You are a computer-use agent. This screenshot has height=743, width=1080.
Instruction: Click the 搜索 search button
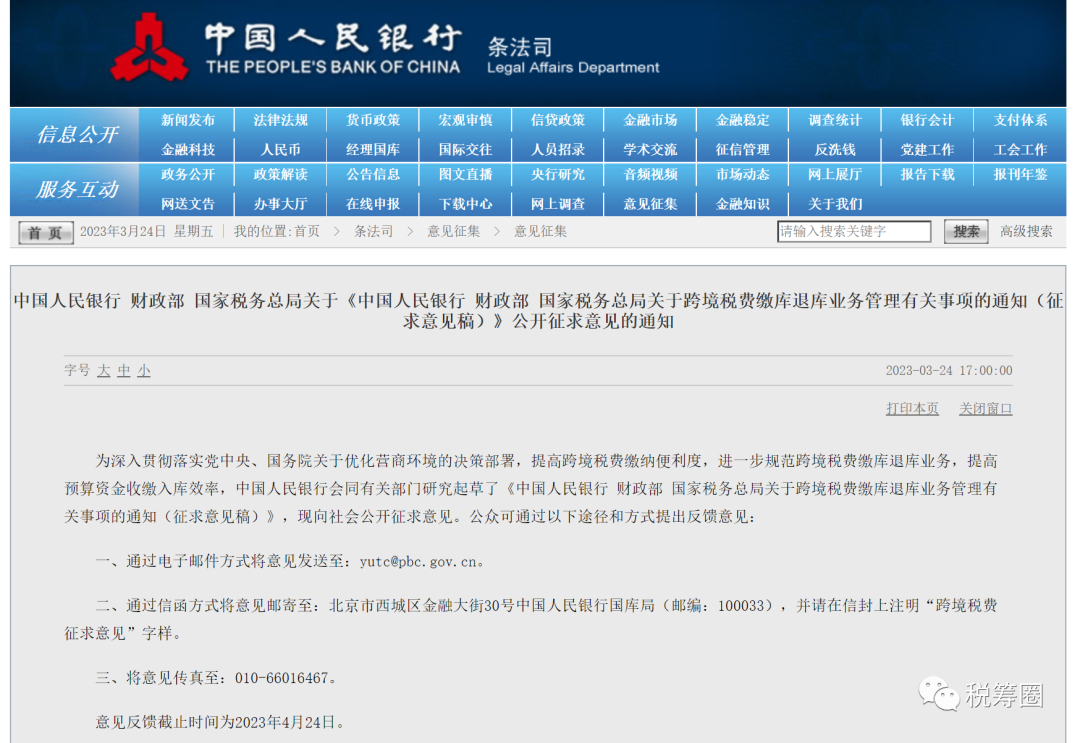[x=966, y=231]
